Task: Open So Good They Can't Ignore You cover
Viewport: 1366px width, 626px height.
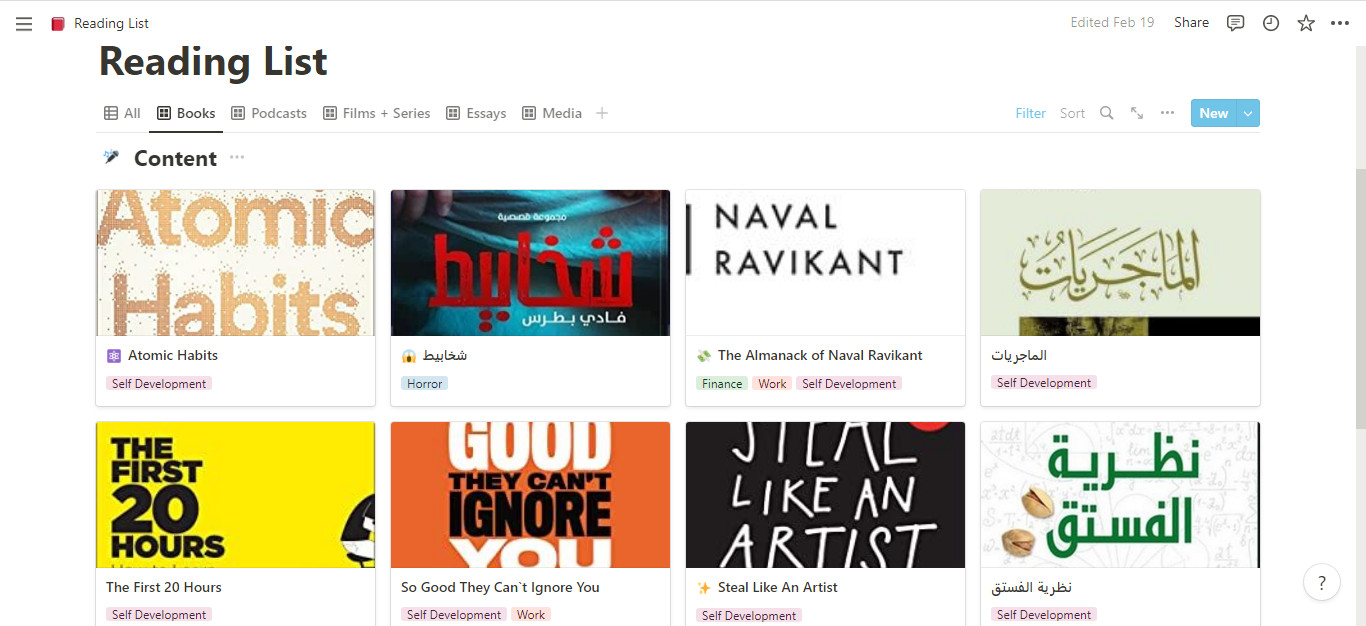Action: (x=530, y=495)
